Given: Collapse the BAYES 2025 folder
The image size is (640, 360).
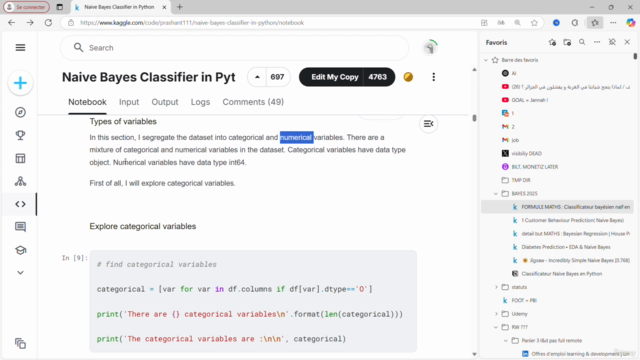Looking at the screenshot, I should [496, 193].
